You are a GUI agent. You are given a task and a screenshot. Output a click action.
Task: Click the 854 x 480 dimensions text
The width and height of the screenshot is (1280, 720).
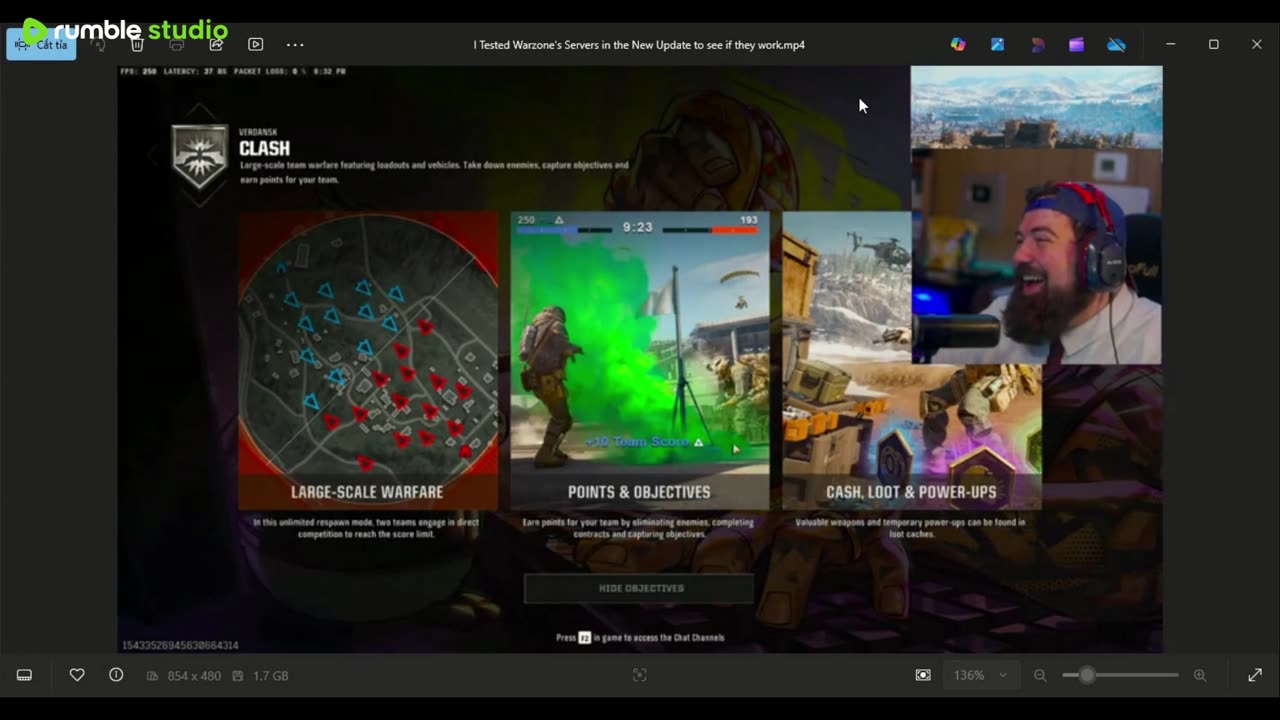tap(194, 676)
